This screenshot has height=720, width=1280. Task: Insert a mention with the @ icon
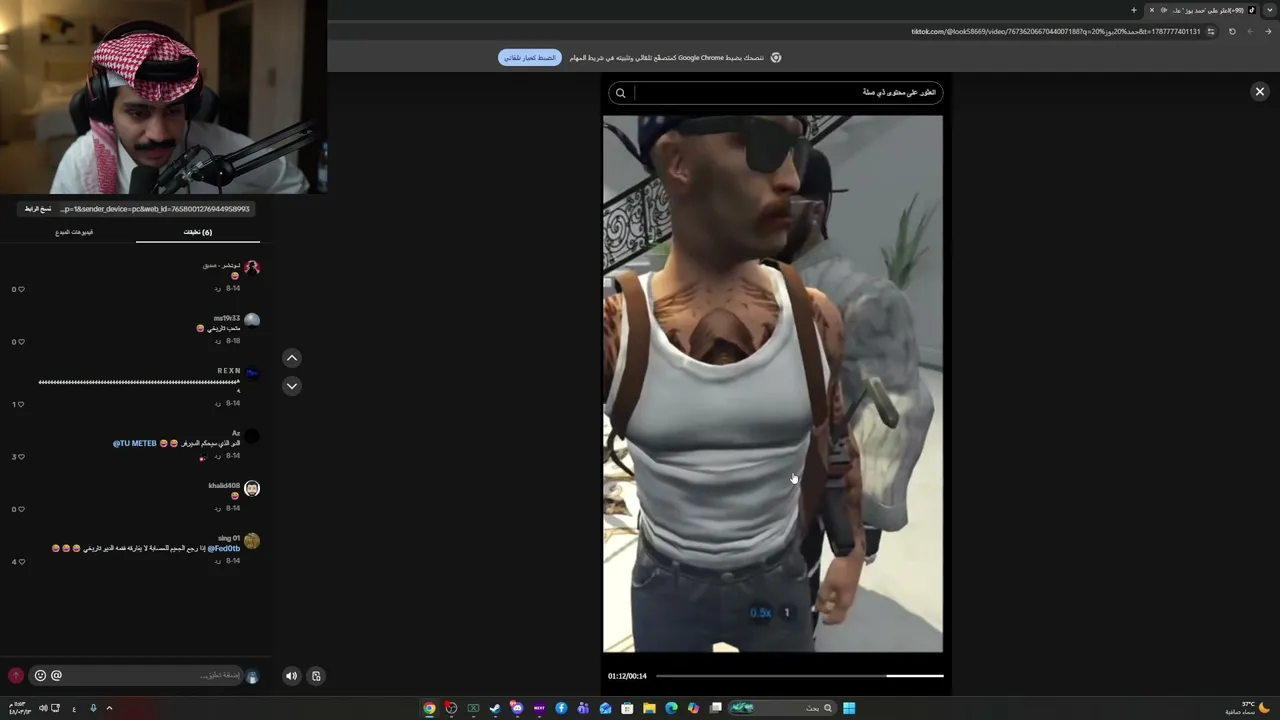point(56,676)
